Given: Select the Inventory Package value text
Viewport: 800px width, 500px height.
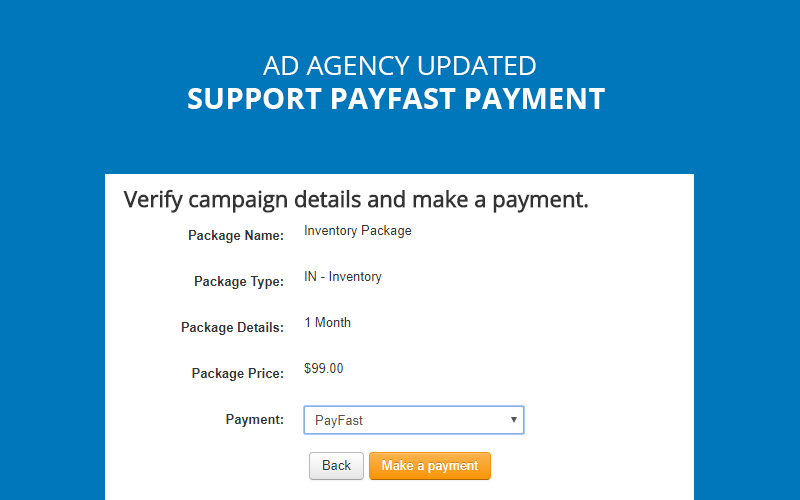Looking at the screenshot, I should pos(357,231).
